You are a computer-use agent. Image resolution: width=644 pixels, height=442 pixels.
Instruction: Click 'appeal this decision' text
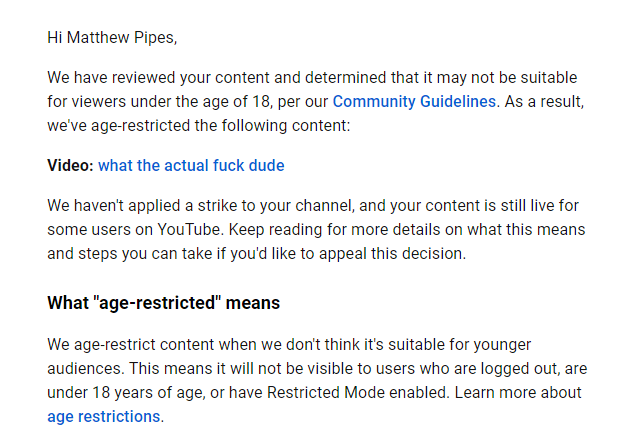coord(390,254)
